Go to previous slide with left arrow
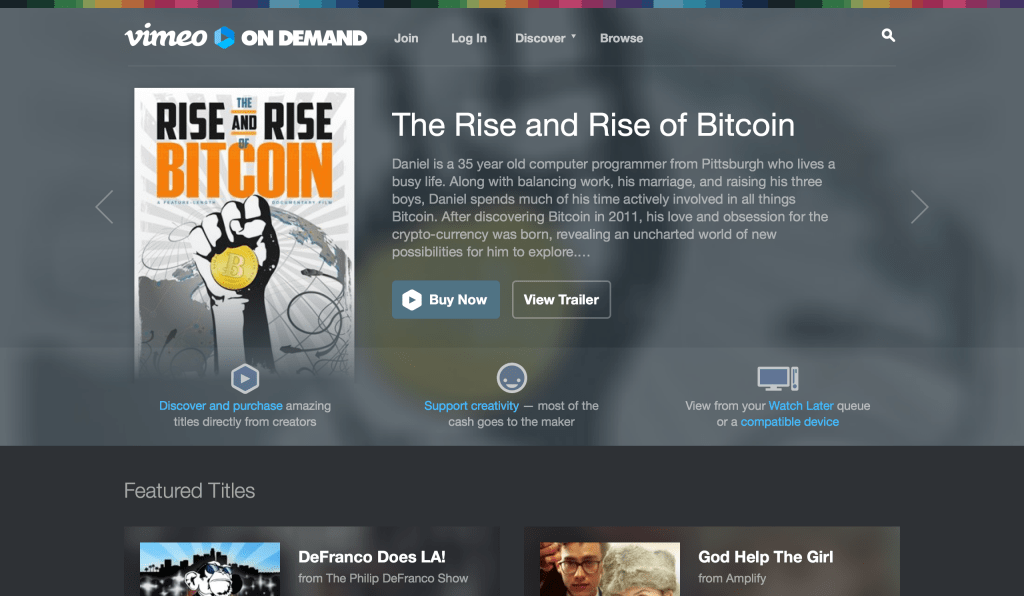The height and width of the screenshot is (596, 1024). tap(104, 207)
